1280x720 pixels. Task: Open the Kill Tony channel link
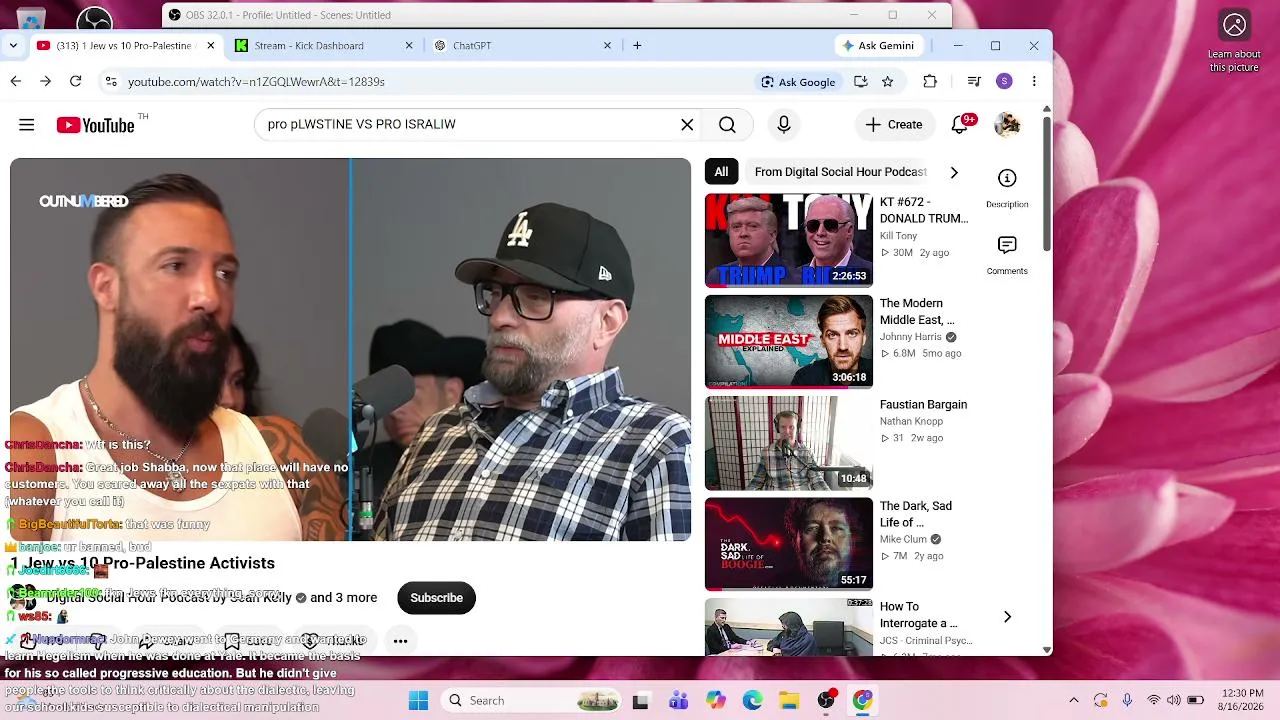[898, 236]
